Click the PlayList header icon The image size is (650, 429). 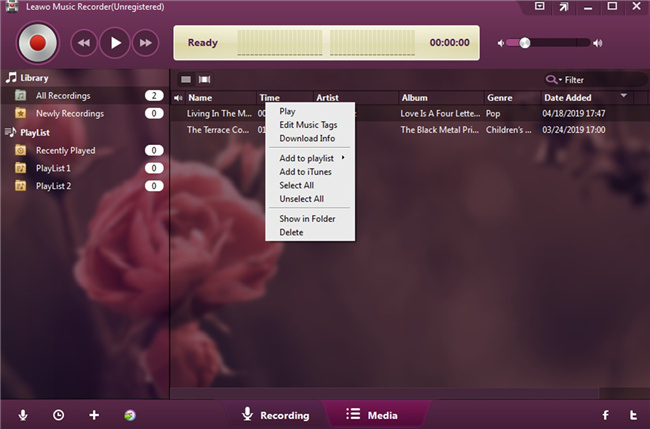pyautogui.click(x=10, y=132)
